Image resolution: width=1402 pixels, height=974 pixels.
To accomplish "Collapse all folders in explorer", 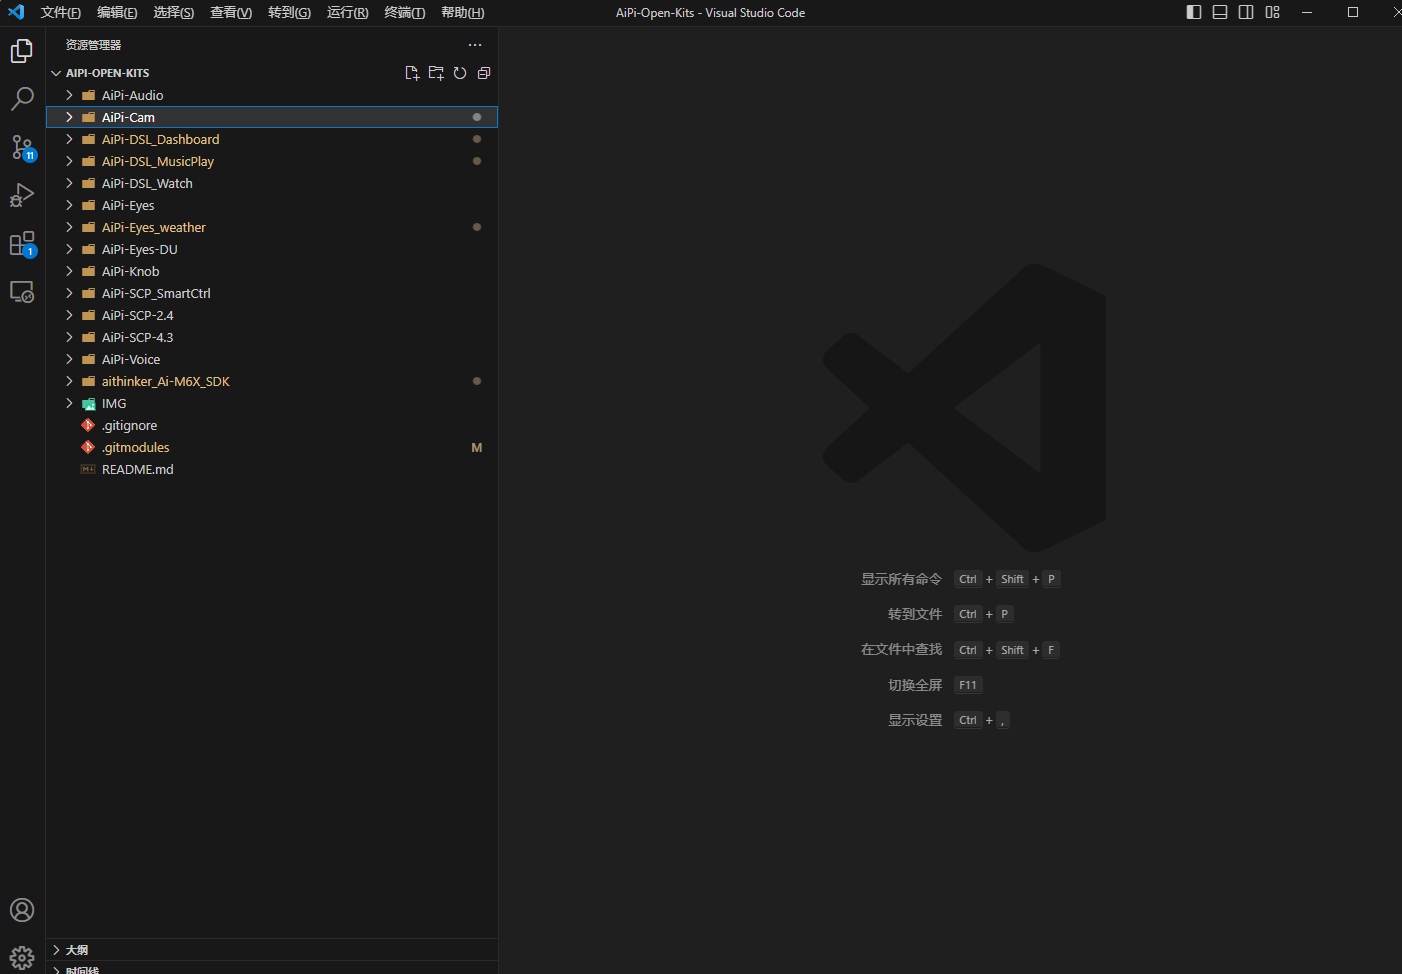I will point(484,73).
